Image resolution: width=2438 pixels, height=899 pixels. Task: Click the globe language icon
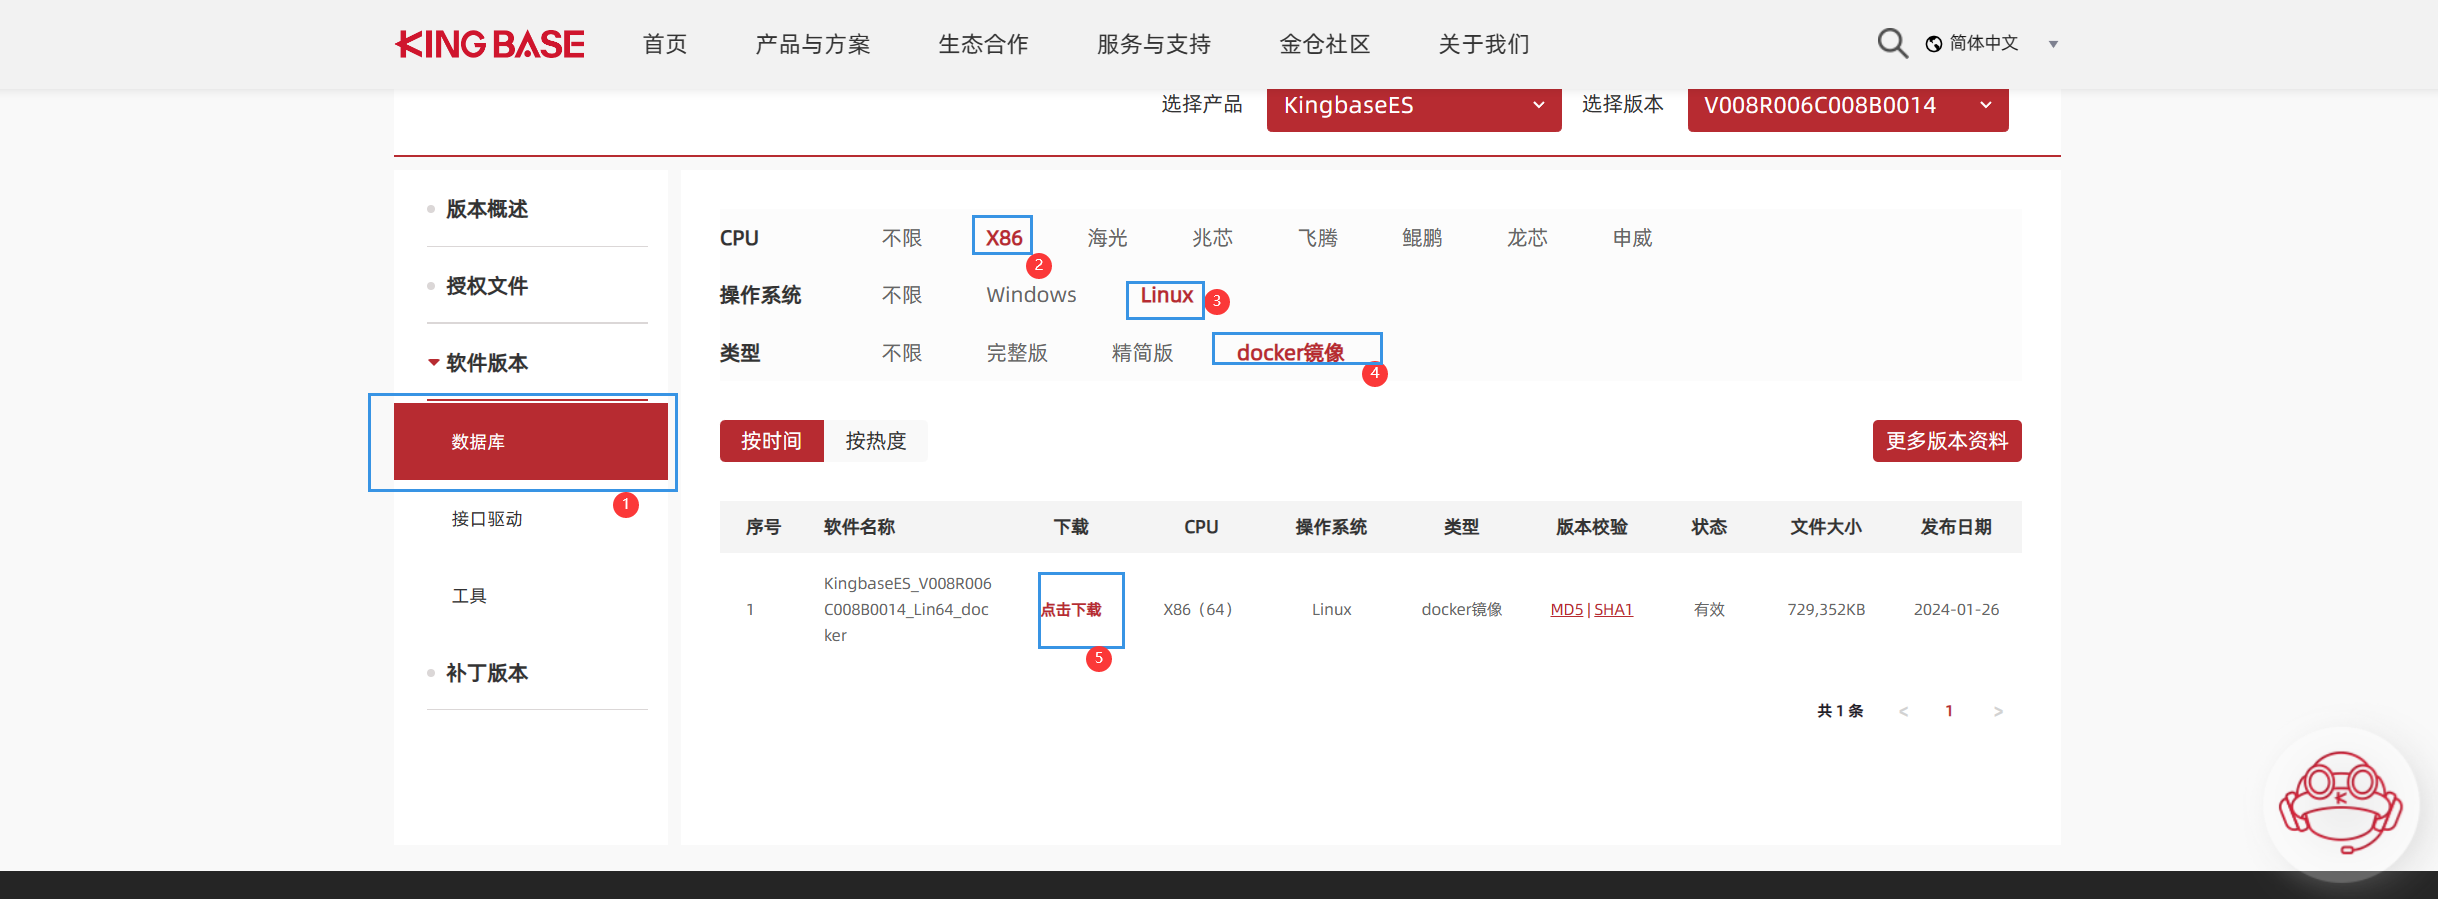point(1934,44)
